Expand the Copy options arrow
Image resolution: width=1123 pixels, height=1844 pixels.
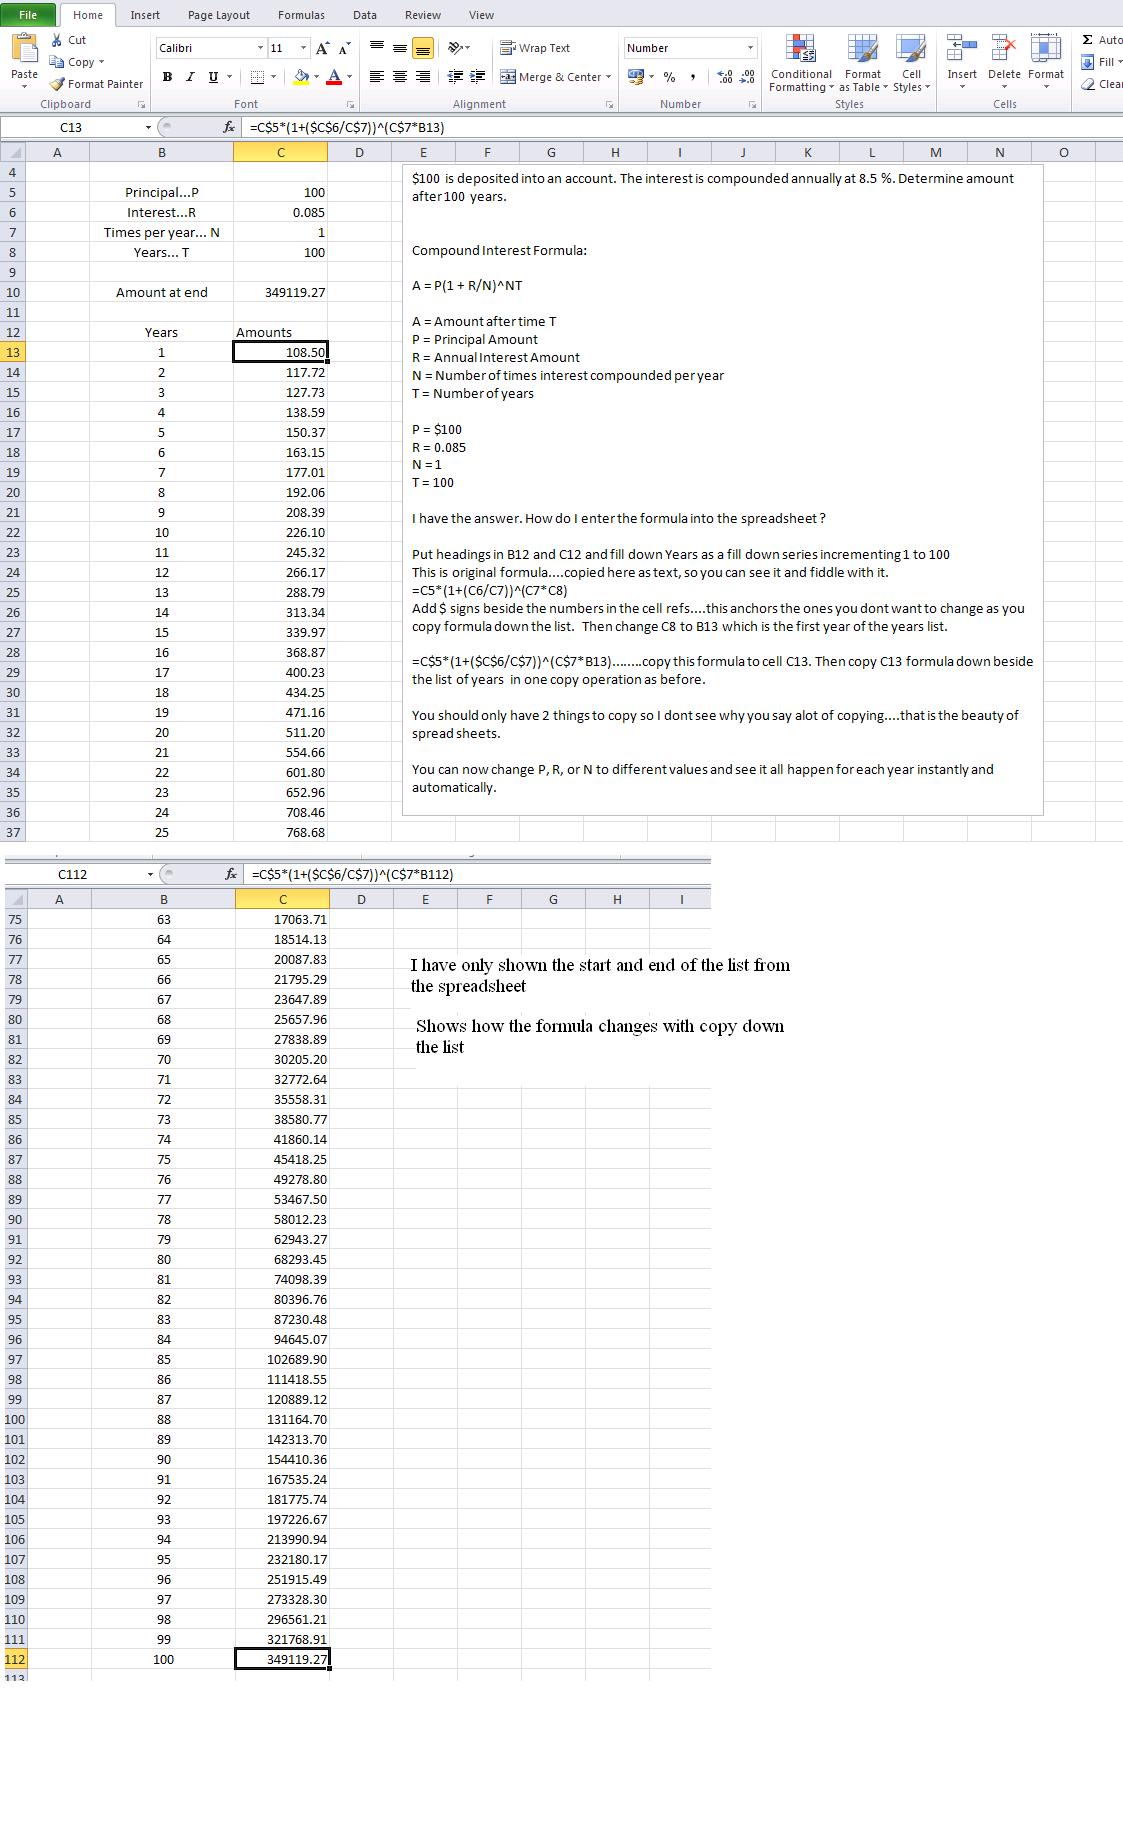pos(101,62)
